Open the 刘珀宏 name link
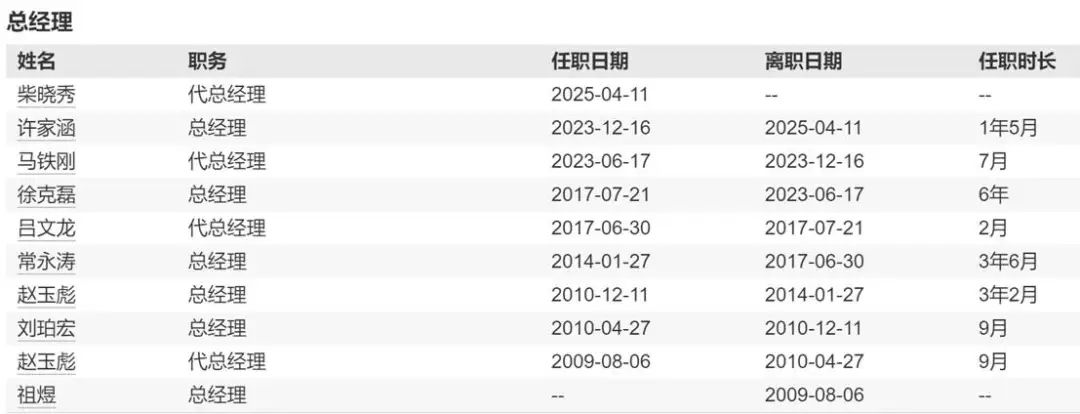The width and height of the screenshot is (1080, 414). pos(46,328)
